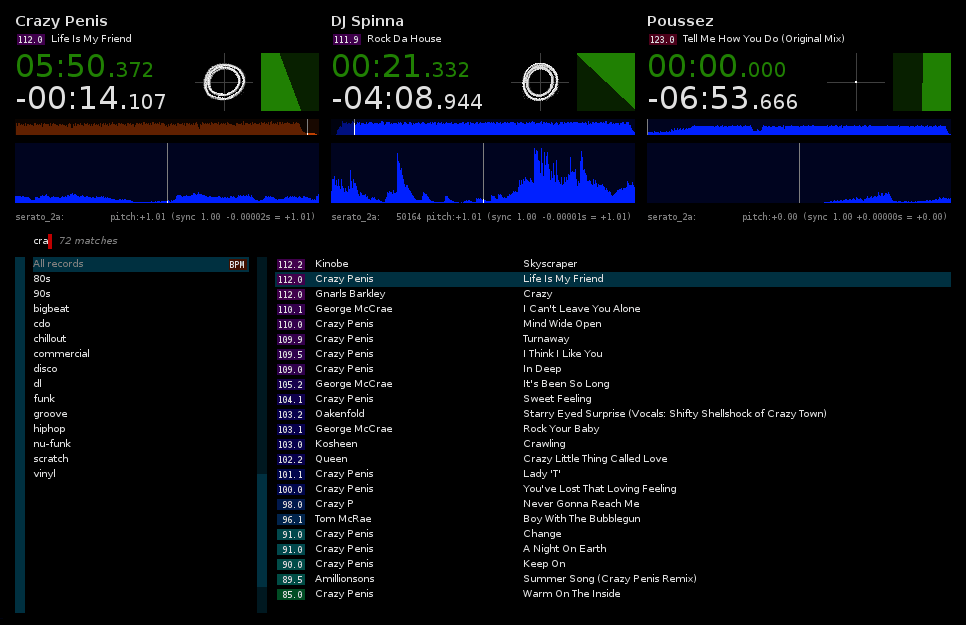This screenshot has height=625, width=966.
Task: Select the Kinobe Skyscraper track
Action: point(613,264)
